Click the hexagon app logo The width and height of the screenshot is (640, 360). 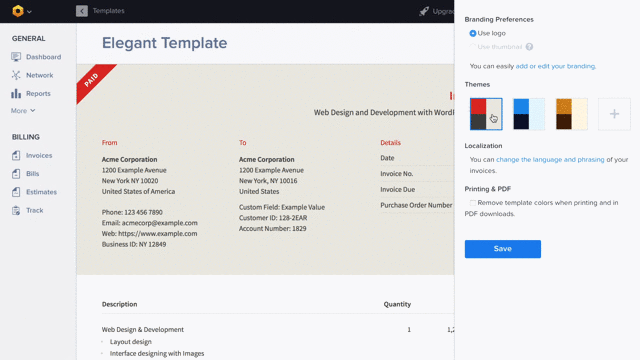pyautogui.click(x=18, y=11)
